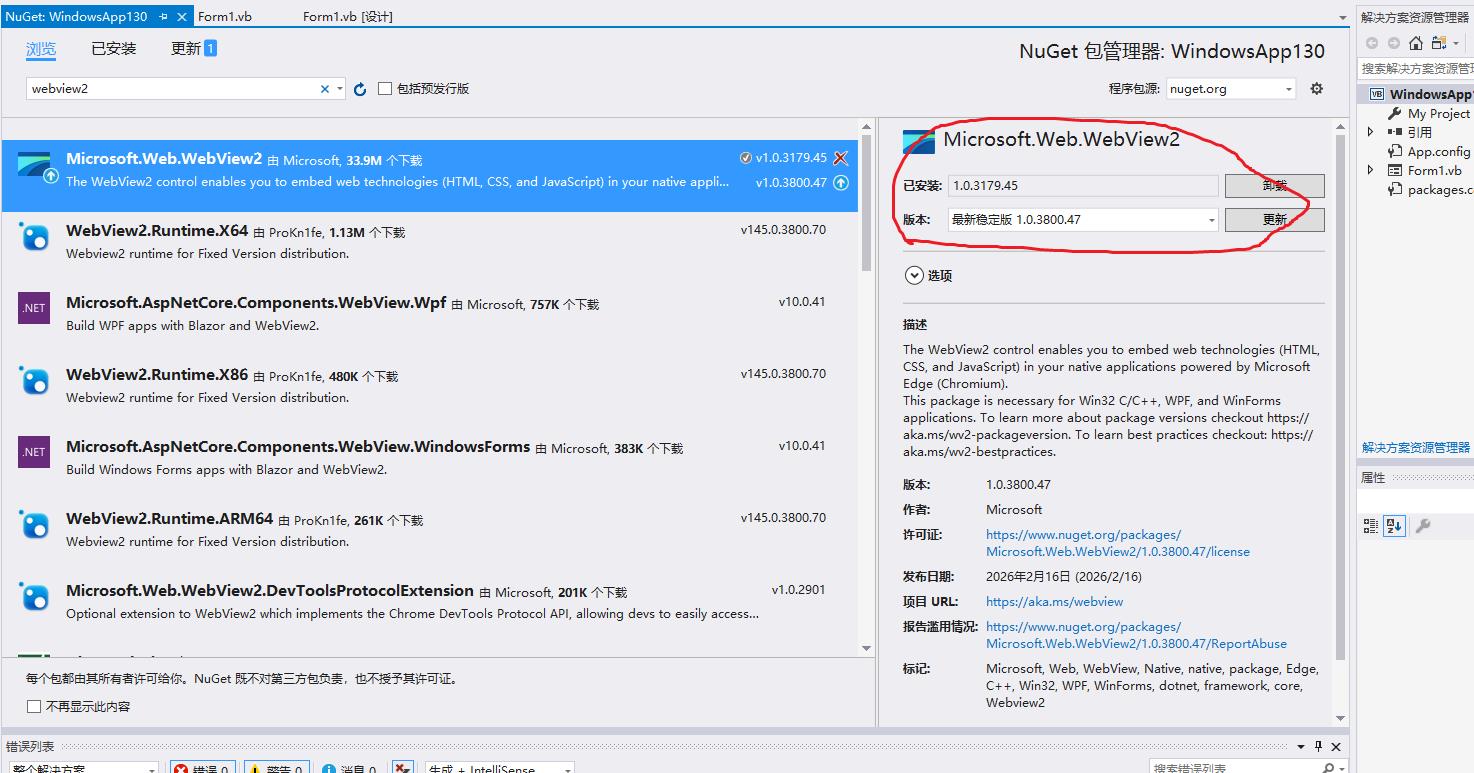1474x773 pixels.
Task: Click the update arrow icon beside v1.0.3800.47
Action: click(x=841, y=182)
